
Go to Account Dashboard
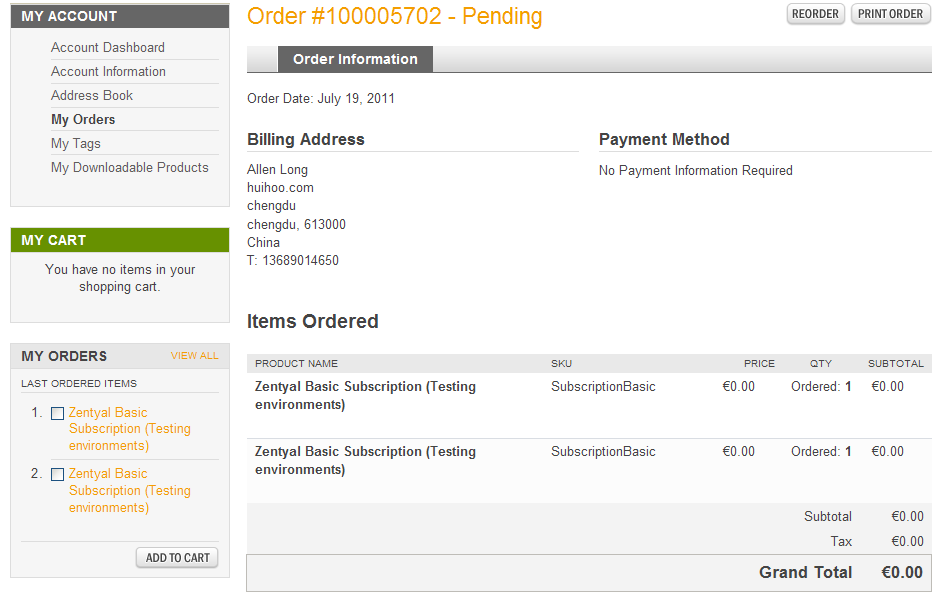tap(108, 47)
